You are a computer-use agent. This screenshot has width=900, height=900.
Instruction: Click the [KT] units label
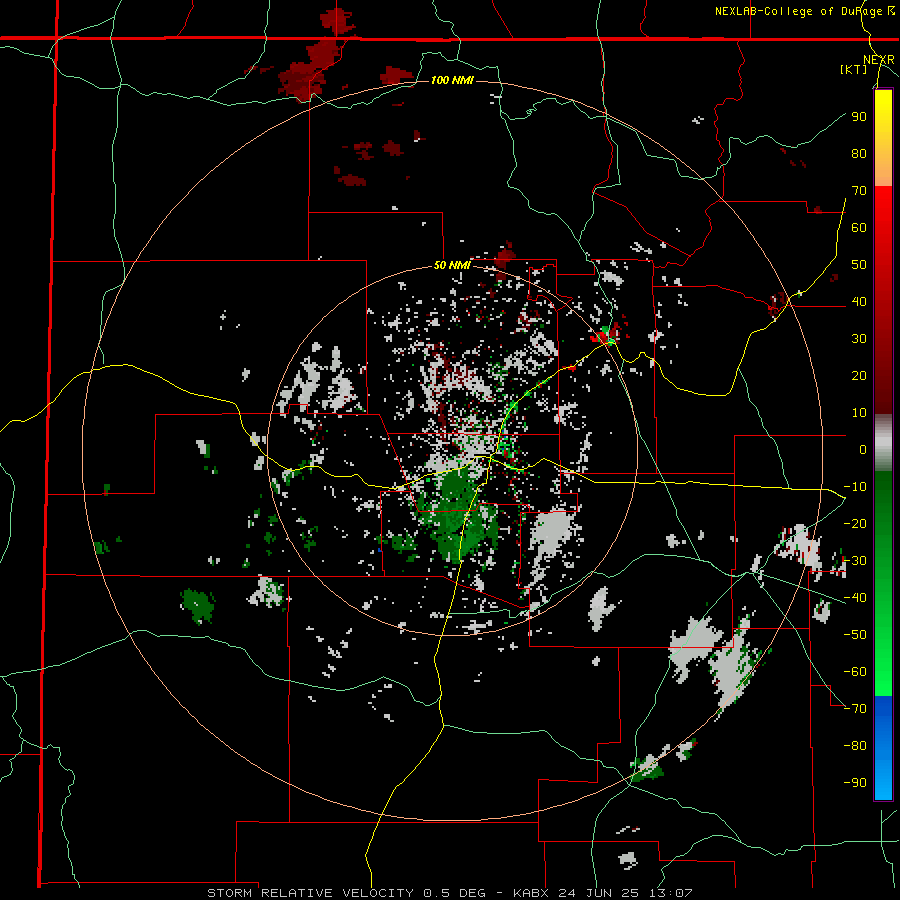[853, 69]
